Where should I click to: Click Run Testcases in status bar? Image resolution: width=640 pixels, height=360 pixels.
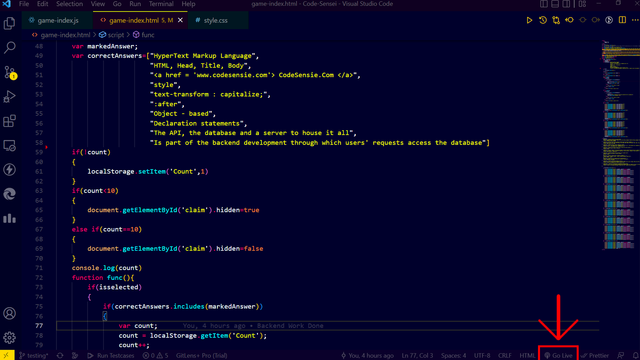pyautogui.click(x=111, y=356)
